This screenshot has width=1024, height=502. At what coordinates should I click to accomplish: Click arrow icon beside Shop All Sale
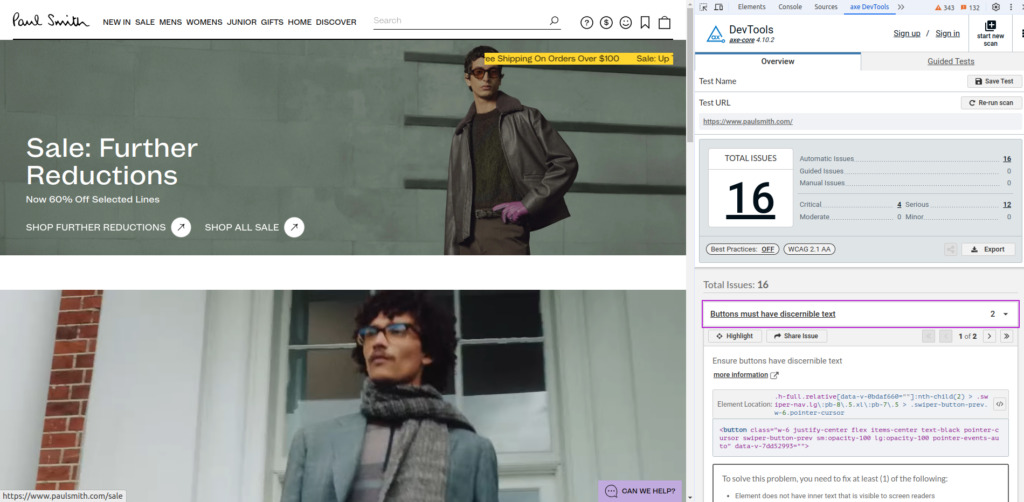[x=295, y=227]
